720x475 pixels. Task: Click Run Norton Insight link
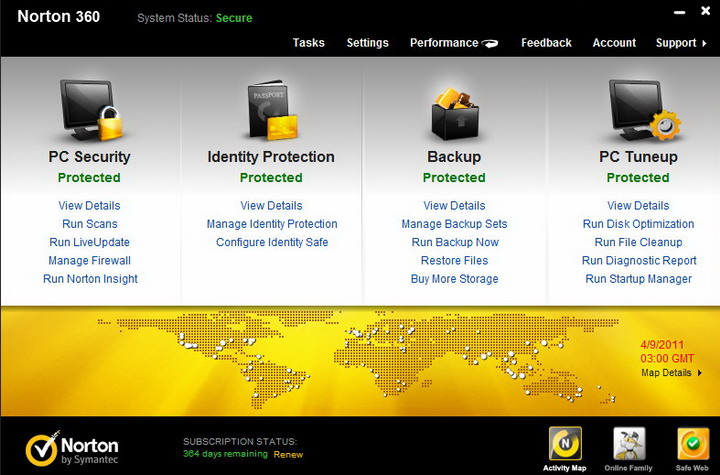(x=90, y=279)
